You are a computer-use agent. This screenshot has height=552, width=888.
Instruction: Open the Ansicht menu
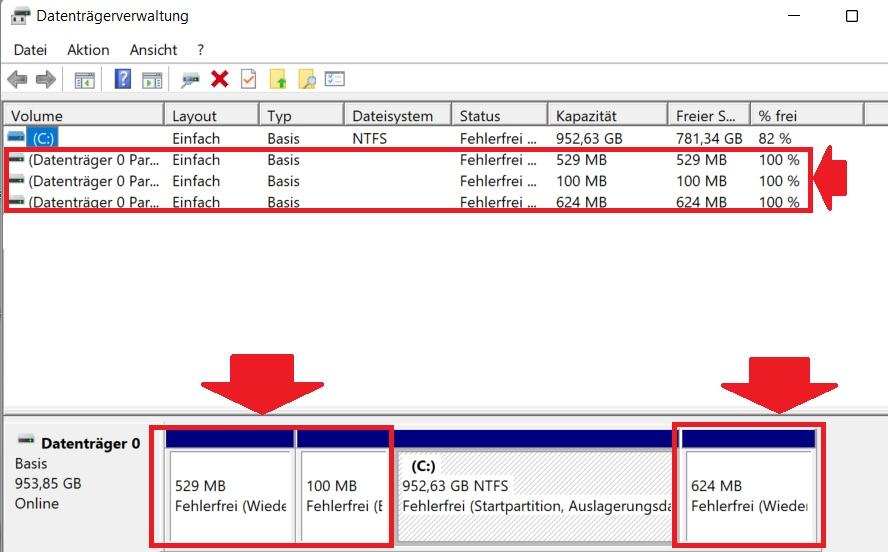pyautogui.click(x=153, y=50)
